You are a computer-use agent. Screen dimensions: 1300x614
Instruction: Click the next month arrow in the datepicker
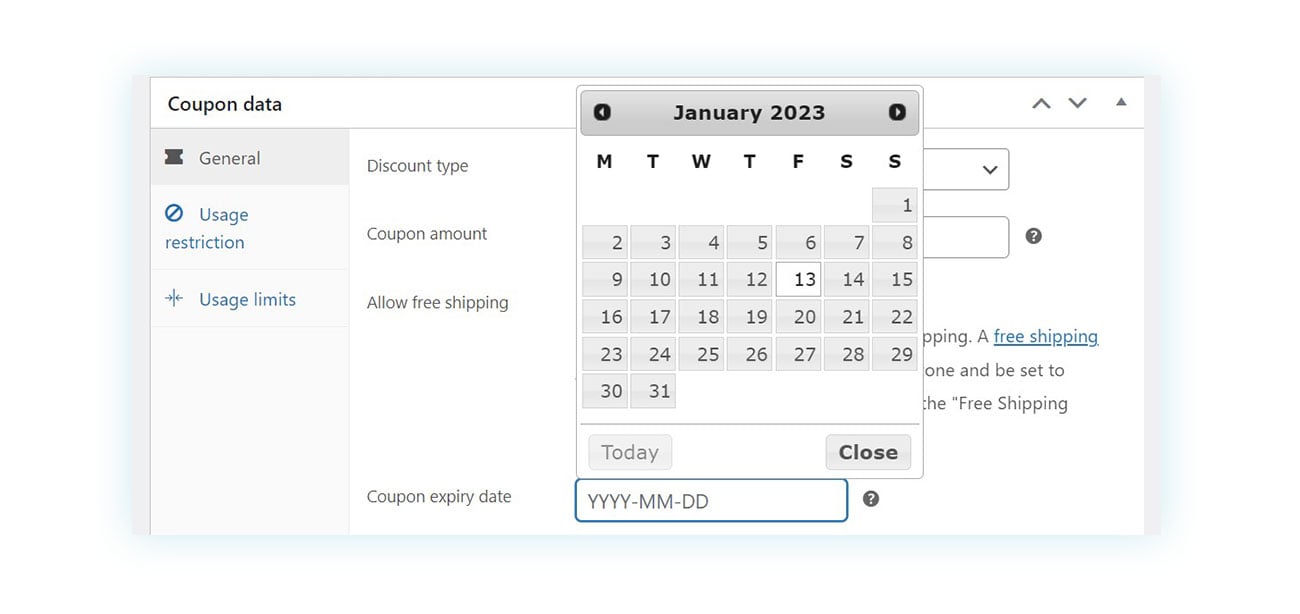click(899, 112)
